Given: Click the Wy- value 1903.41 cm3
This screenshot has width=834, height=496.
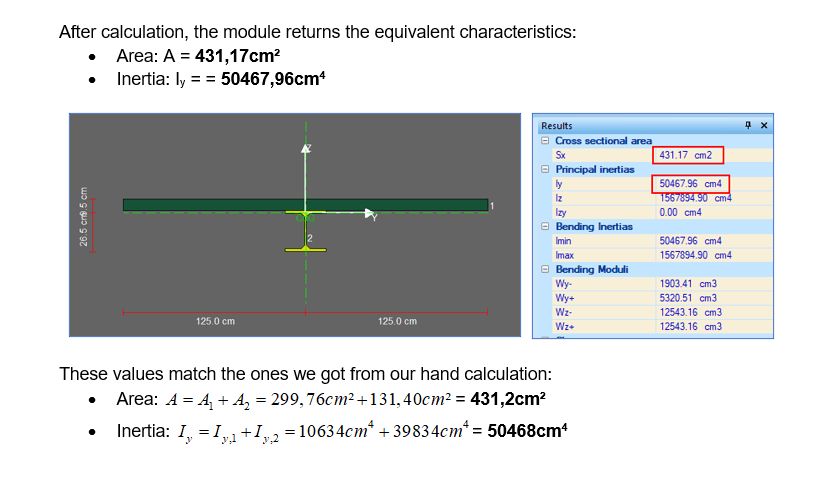Looking at the screenshot, I should [x=688, y=284].
